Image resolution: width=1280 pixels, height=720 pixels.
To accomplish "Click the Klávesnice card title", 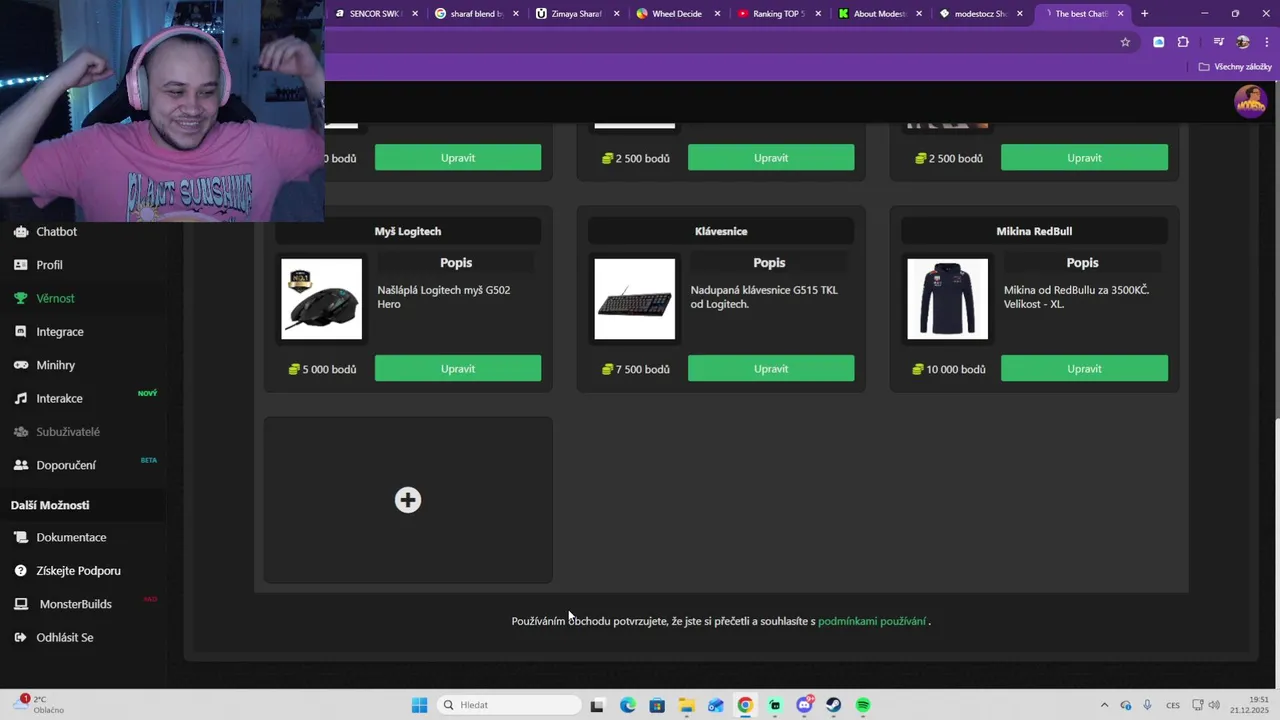I will [x=721, y=231].
